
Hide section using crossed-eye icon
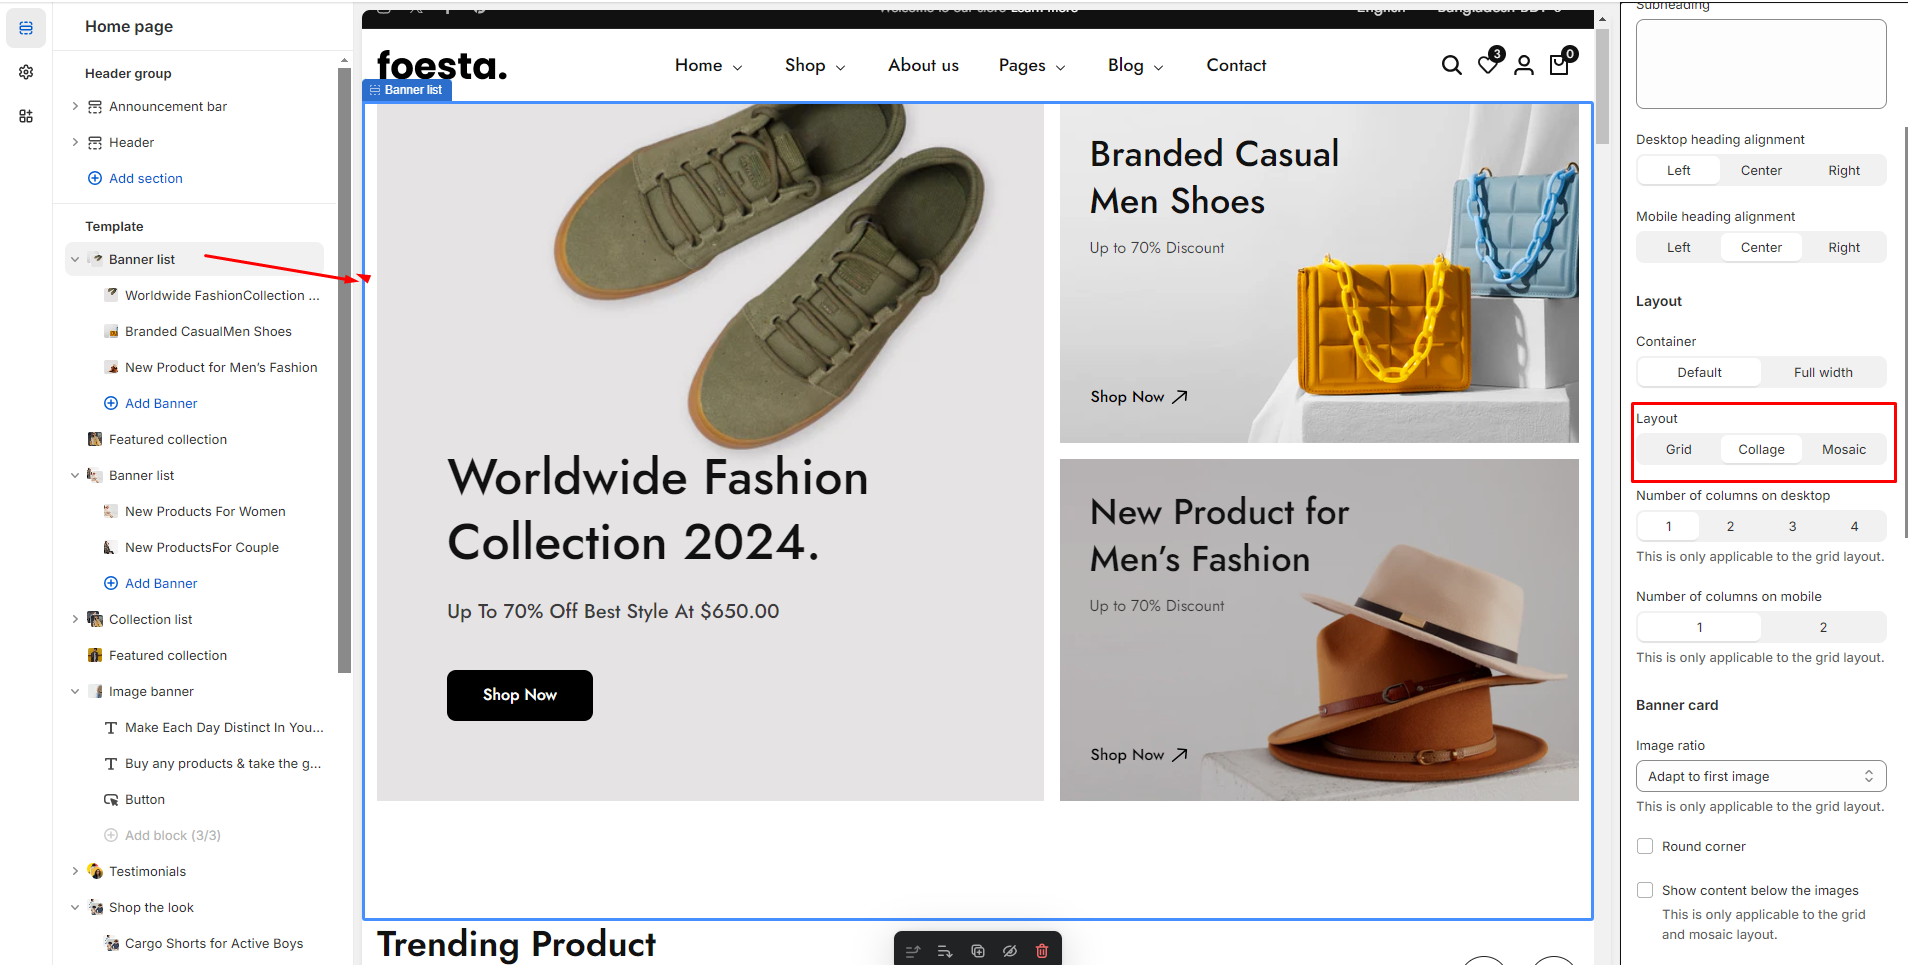tap(1010, 951)
